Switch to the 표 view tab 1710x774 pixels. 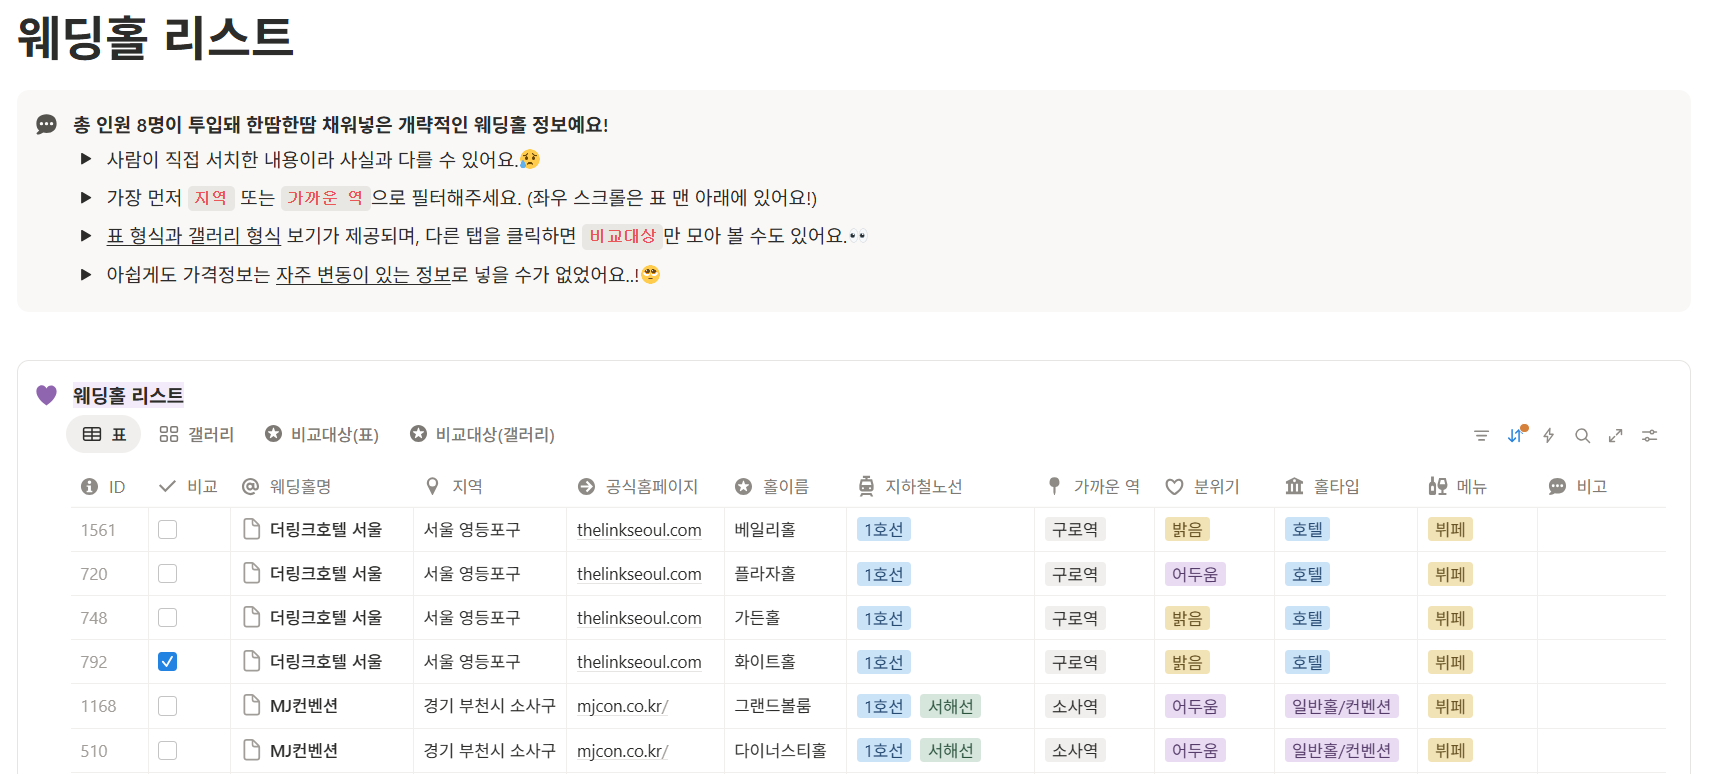pos(104,434)
